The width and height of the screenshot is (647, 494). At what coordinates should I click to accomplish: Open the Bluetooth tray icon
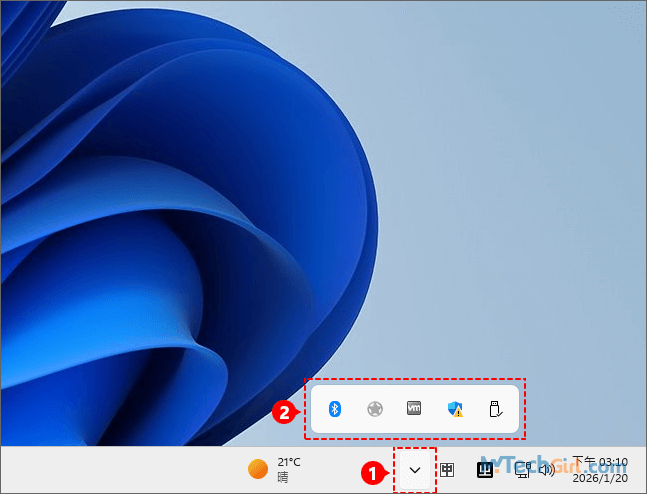335,409
